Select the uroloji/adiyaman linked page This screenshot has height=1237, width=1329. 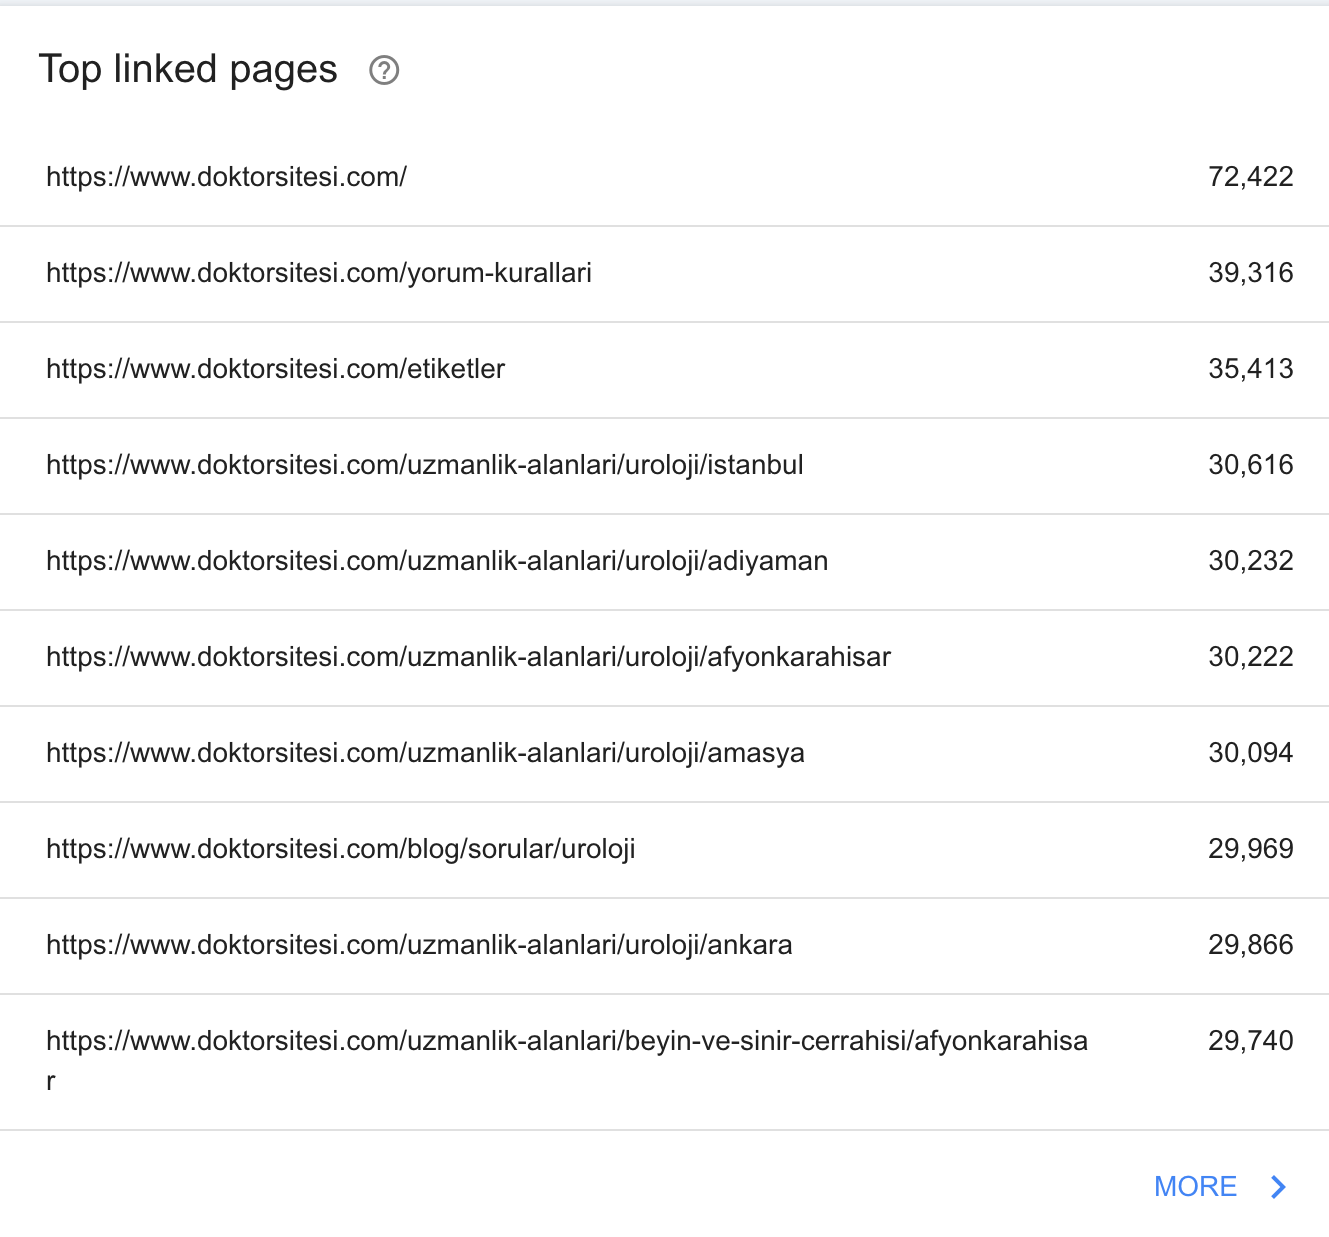[664, 562]
